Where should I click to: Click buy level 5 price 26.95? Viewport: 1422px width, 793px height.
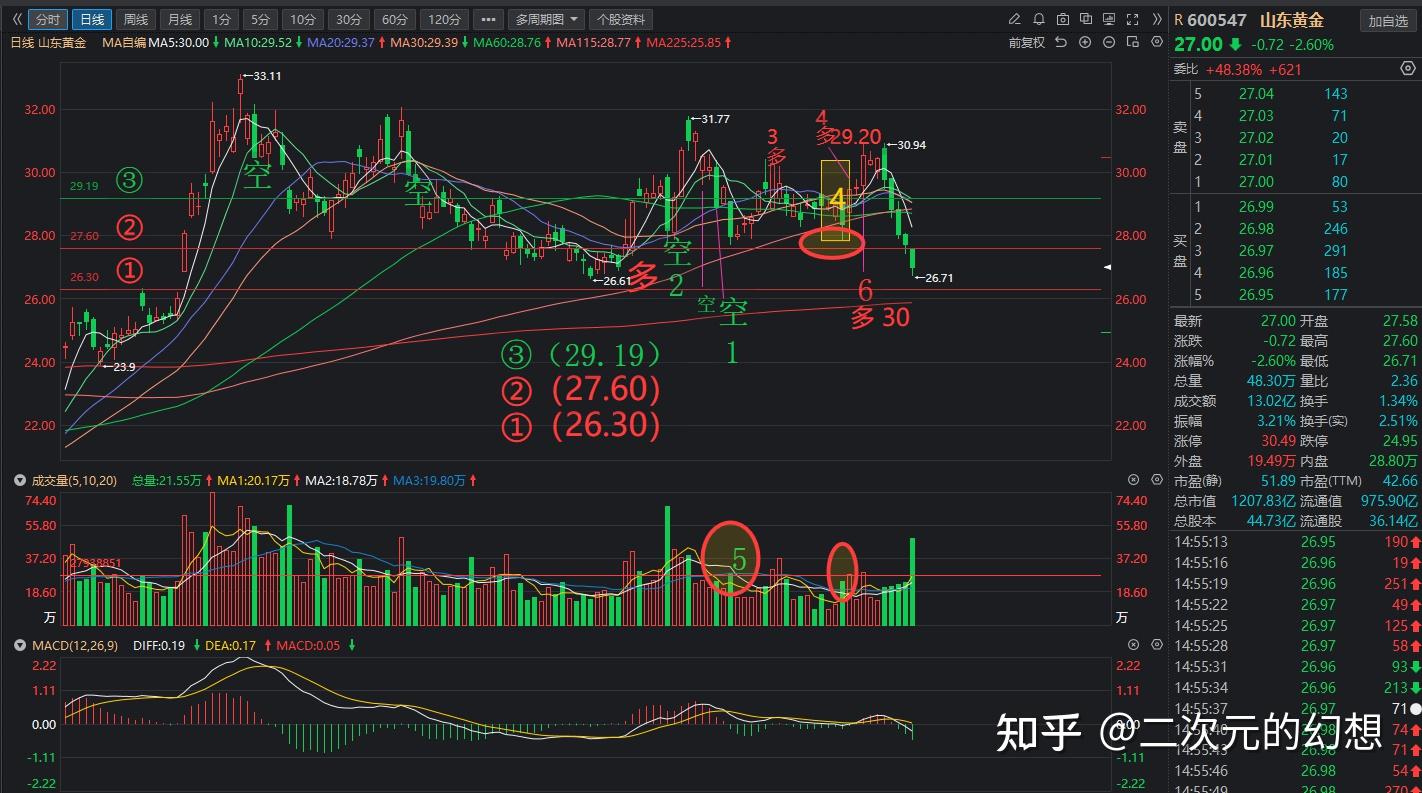(x=1256, y=294)
